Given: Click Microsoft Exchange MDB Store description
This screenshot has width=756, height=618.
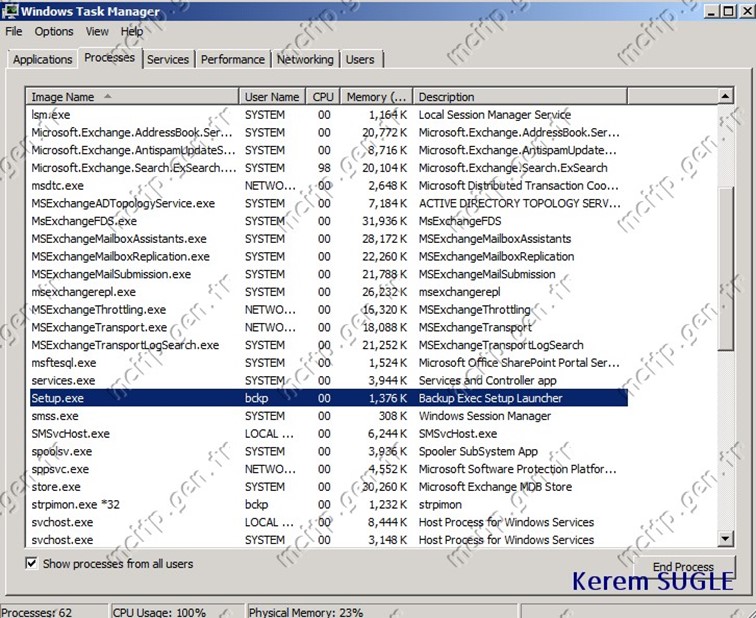Looking at the screenshot, I should [x=495, y=487].
